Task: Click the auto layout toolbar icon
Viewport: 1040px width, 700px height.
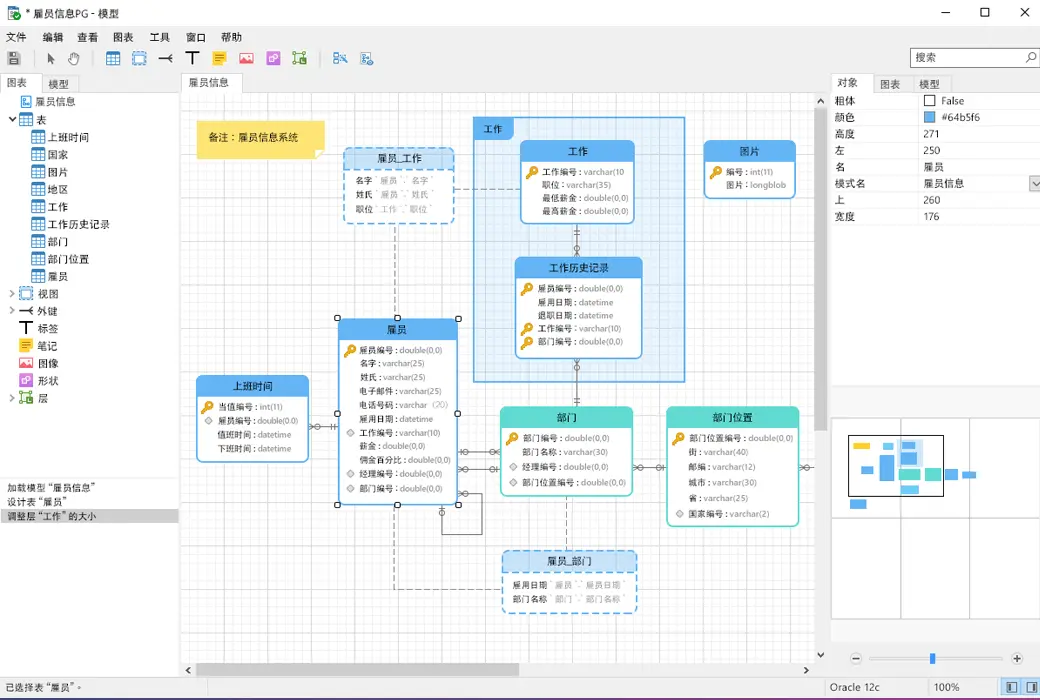Action: pyautogui.click(x=340, y=58)
